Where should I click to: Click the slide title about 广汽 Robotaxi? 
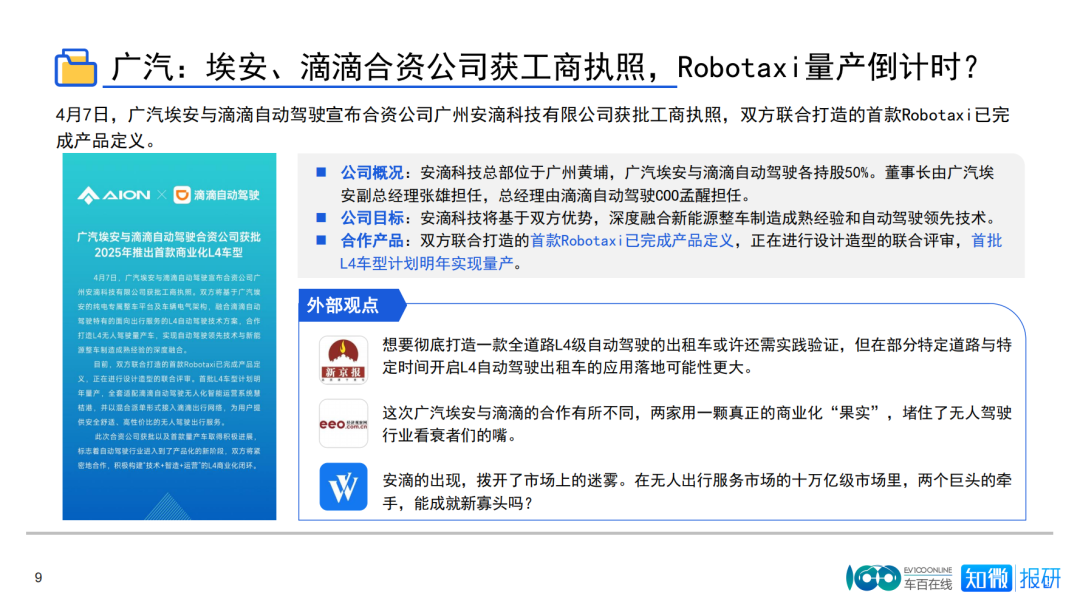point(544,68)
